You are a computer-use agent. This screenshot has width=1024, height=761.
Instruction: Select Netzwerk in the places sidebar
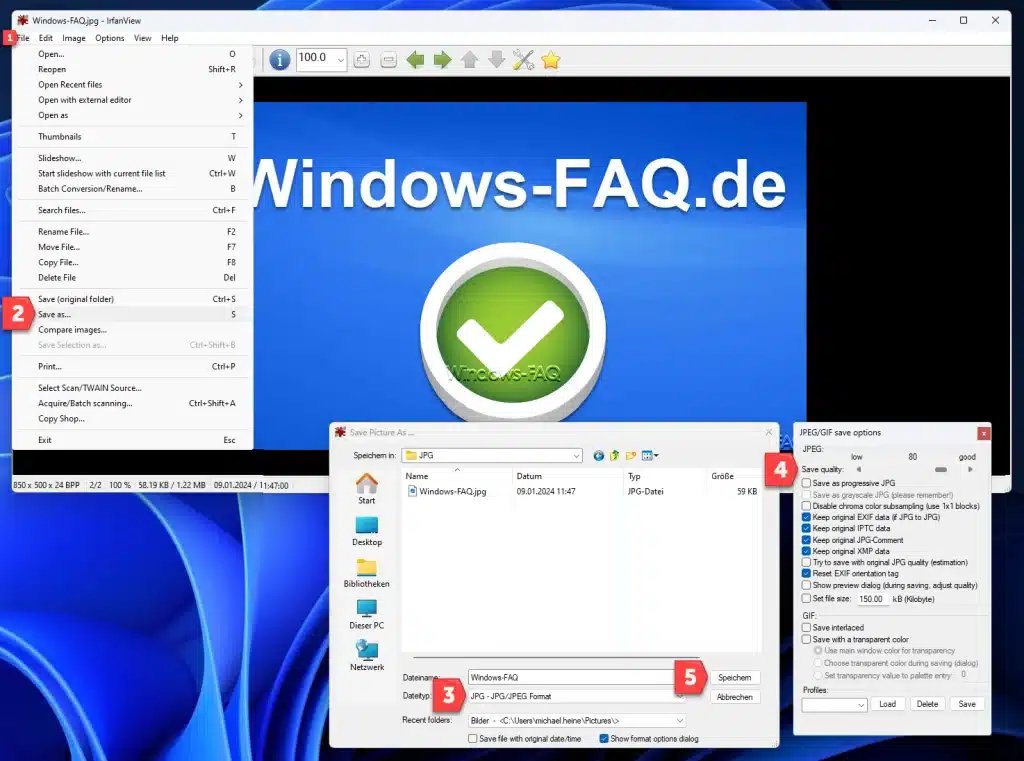pos(366,656)
